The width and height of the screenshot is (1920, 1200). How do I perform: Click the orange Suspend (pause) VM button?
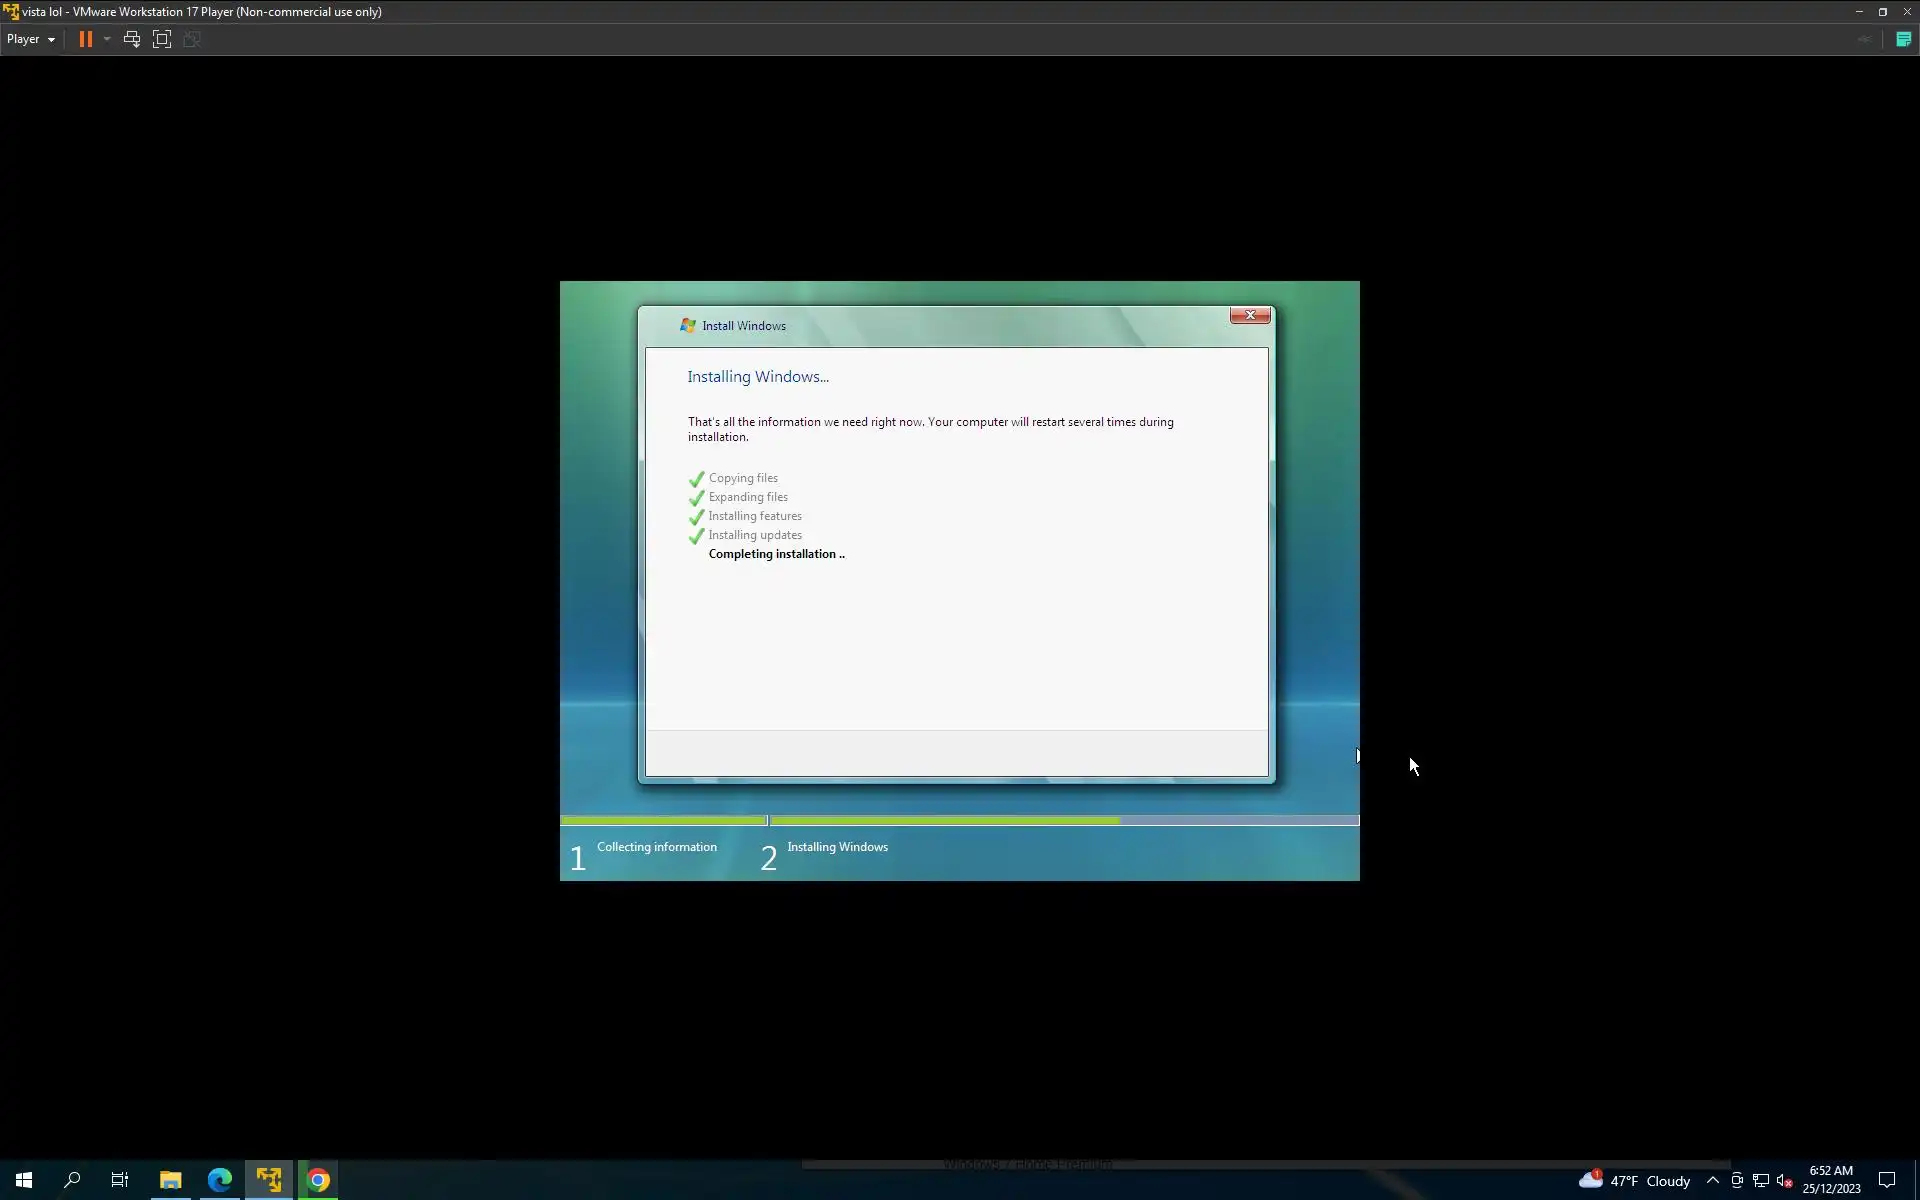(86, 39)
